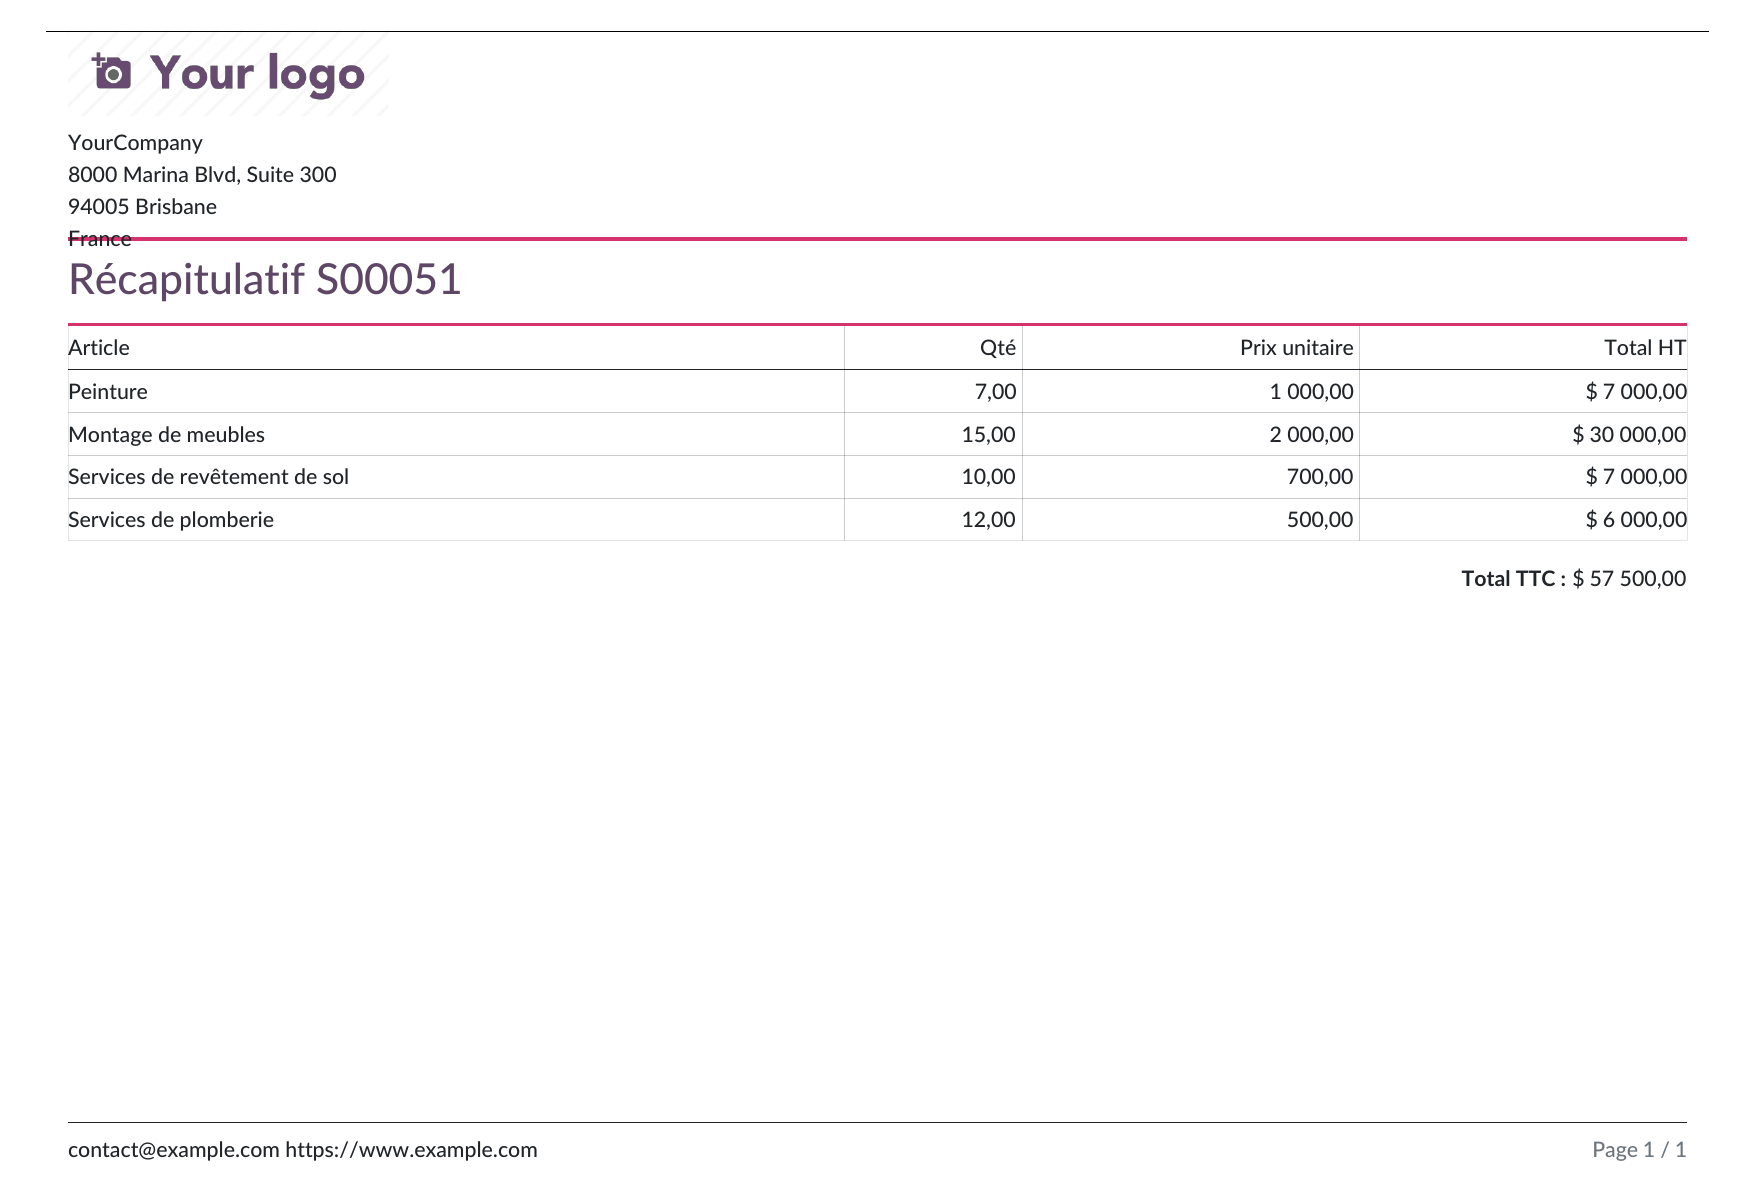Click quantity '12,00' for plomberie
Viewport: 1755px width, 1201px height.
coord(988,519)
